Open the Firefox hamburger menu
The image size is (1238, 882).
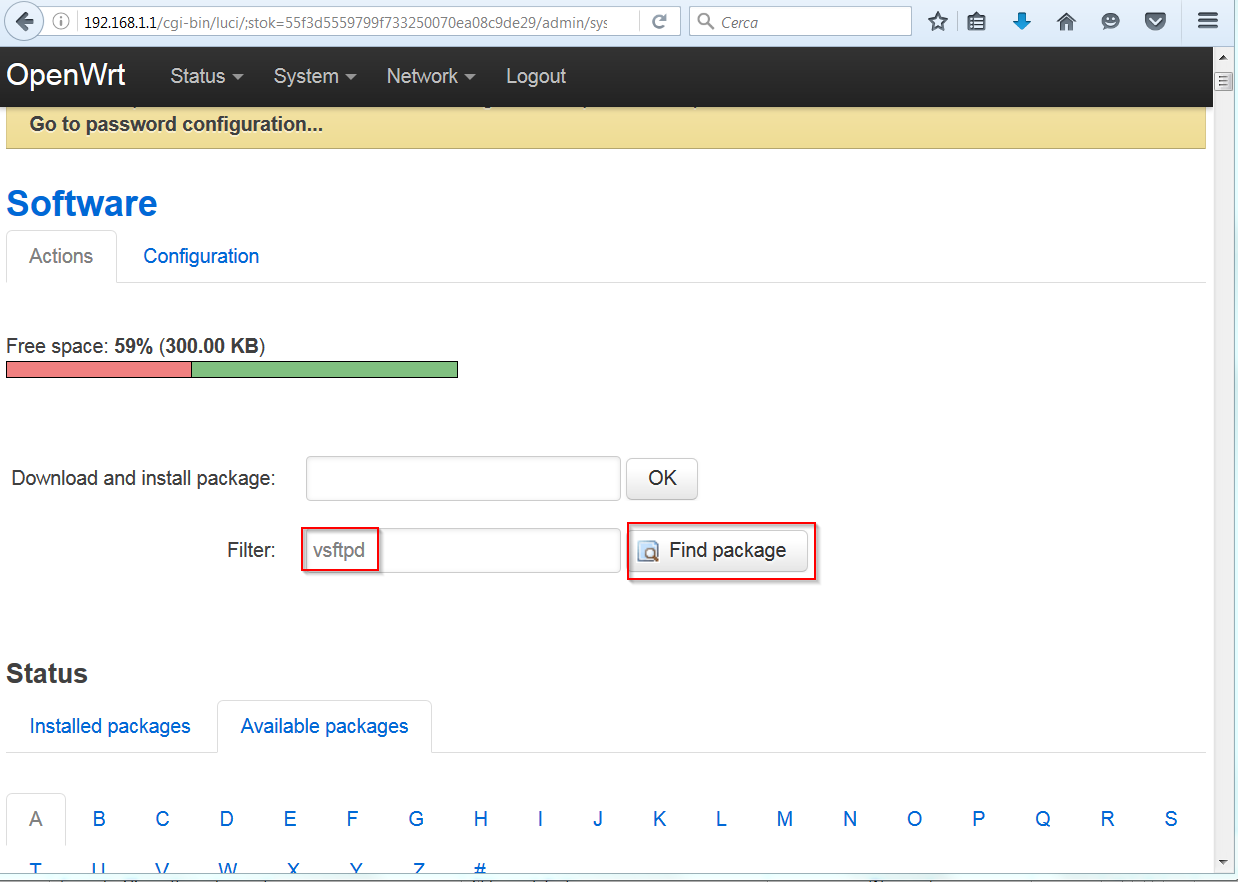[x=1207, y=21]
